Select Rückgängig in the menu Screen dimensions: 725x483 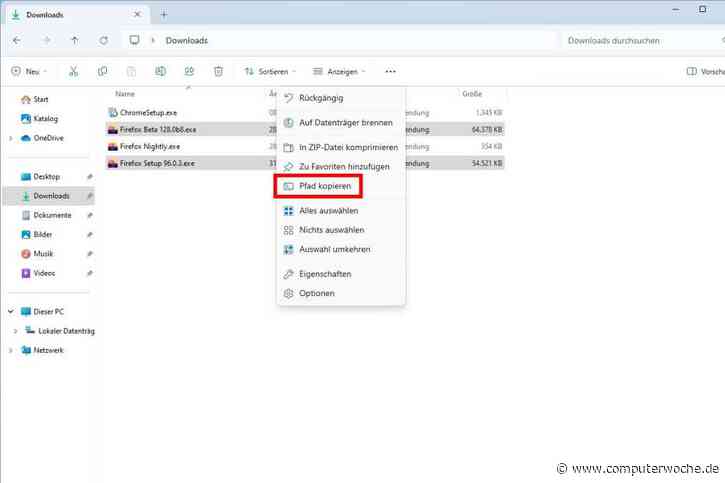point(341,98)
